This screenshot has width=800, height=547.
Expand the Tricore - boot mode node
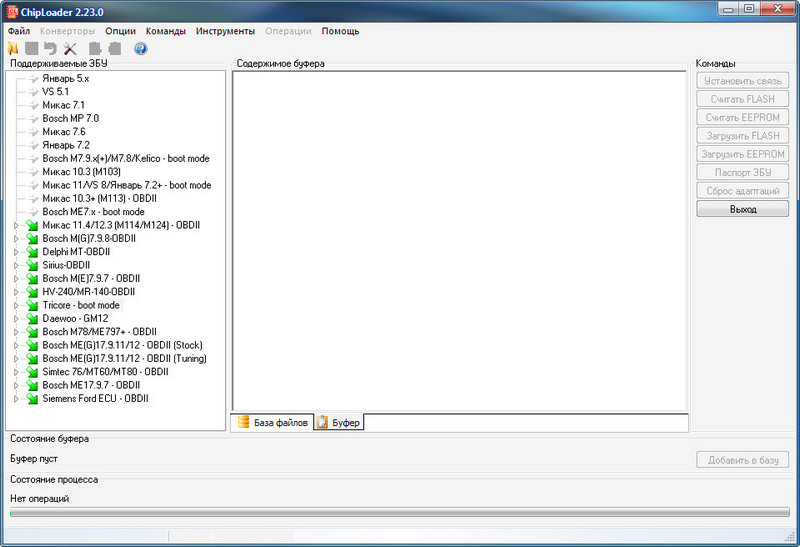[x=16, y=305]
